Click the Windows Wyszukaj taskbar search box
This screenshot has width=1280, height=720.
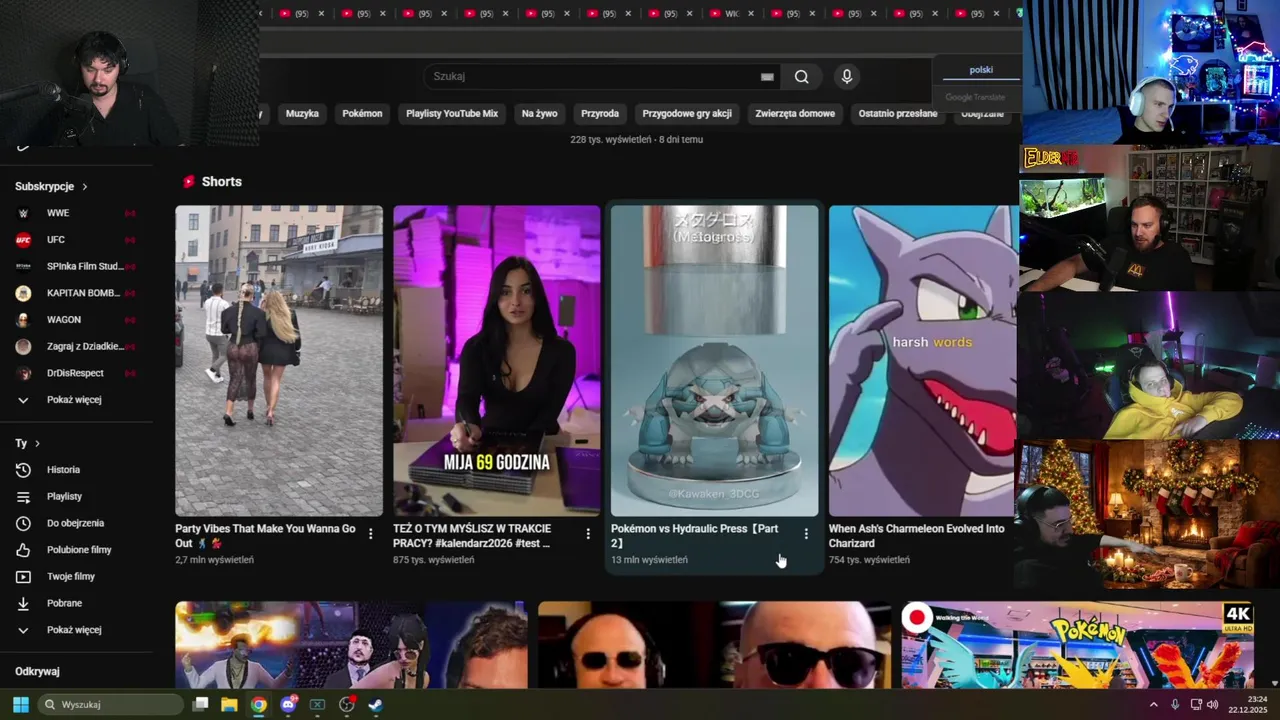[110, 705]
